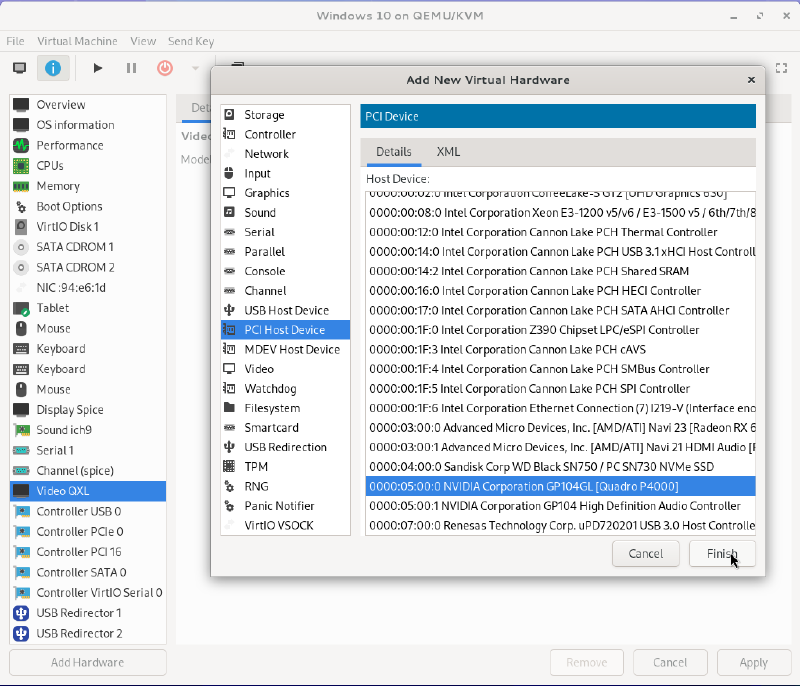Select Intel Ethernet Connection I219-V device
Image resolution: width=800 pixels, height=686 pixels.
(560, 408)
